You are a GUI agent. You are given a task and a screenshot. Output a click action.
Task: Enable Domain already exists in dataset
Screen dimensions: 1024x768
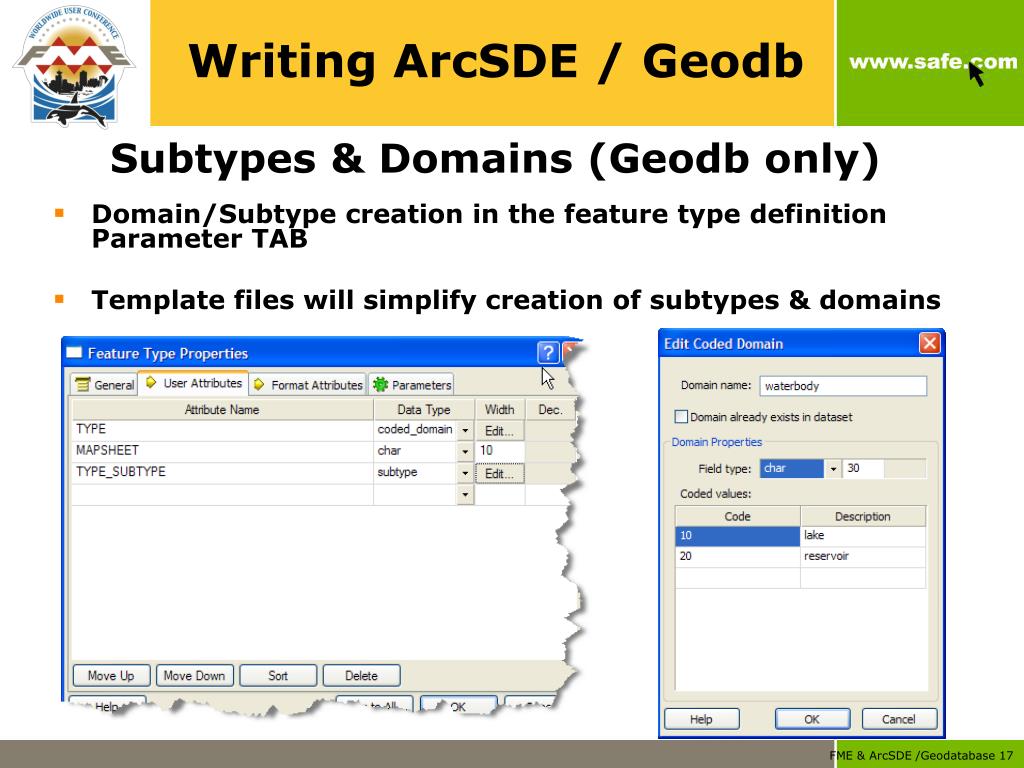point(681,417)
